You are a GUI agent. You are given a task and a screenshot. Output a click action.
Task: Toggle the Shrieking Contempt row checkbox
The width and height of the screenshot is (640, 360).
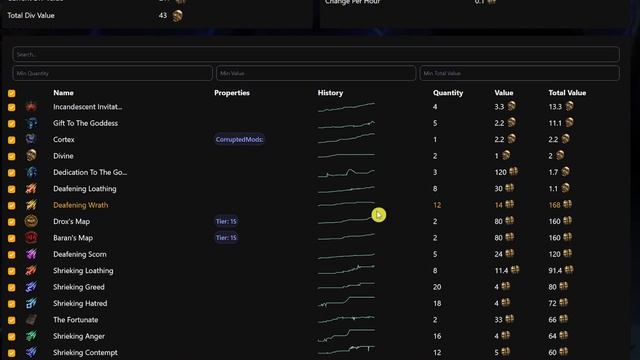click(11, 353)
